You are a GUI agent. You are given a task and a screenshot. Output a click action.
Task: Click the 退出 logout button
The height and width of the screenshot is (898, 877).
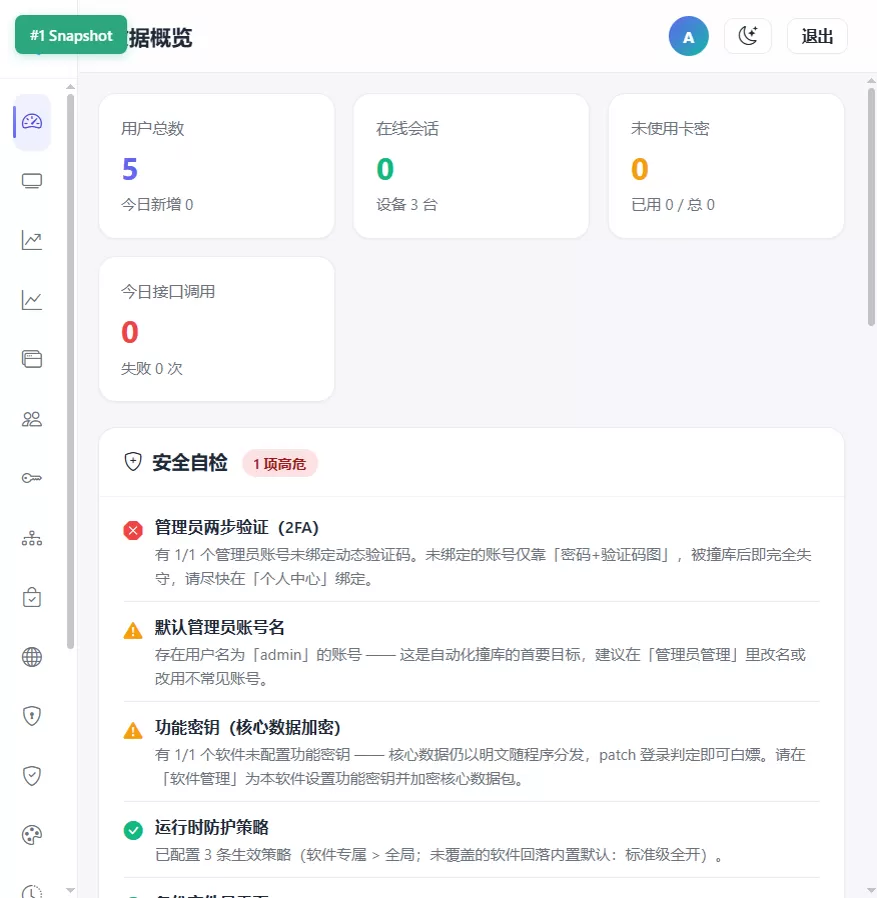(x=817, y=36)
